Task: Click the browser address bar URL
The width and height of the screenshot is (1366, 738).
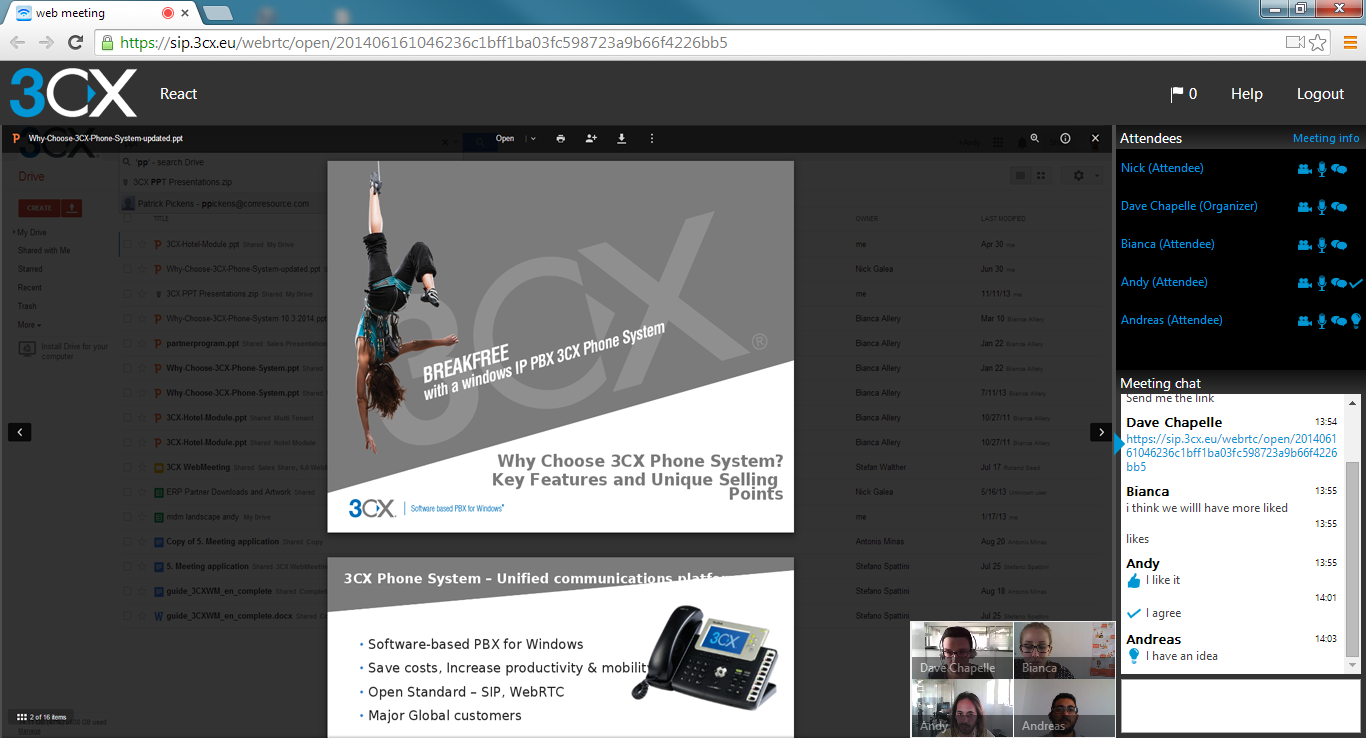Action: coord(424,43)
